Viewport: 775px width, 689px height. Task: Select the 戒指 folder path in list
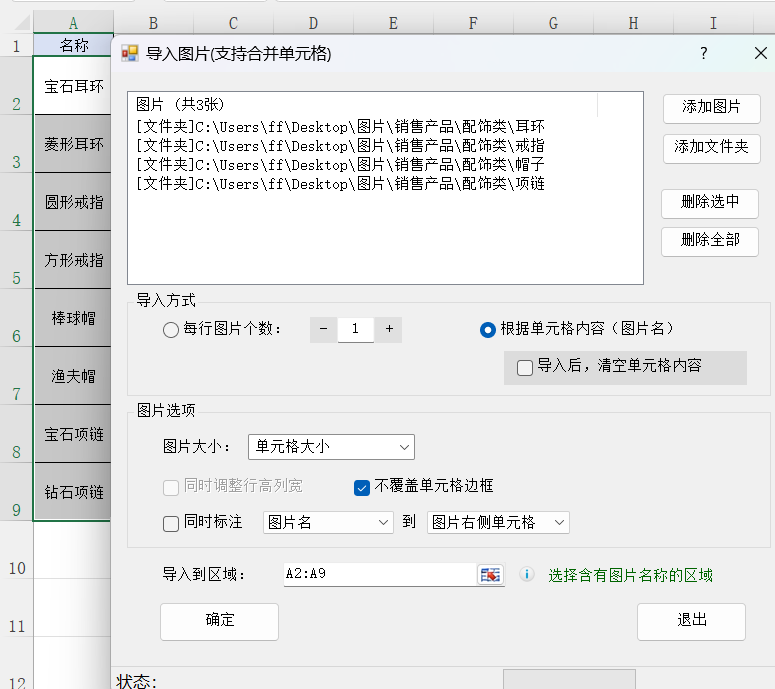point(340,146)
